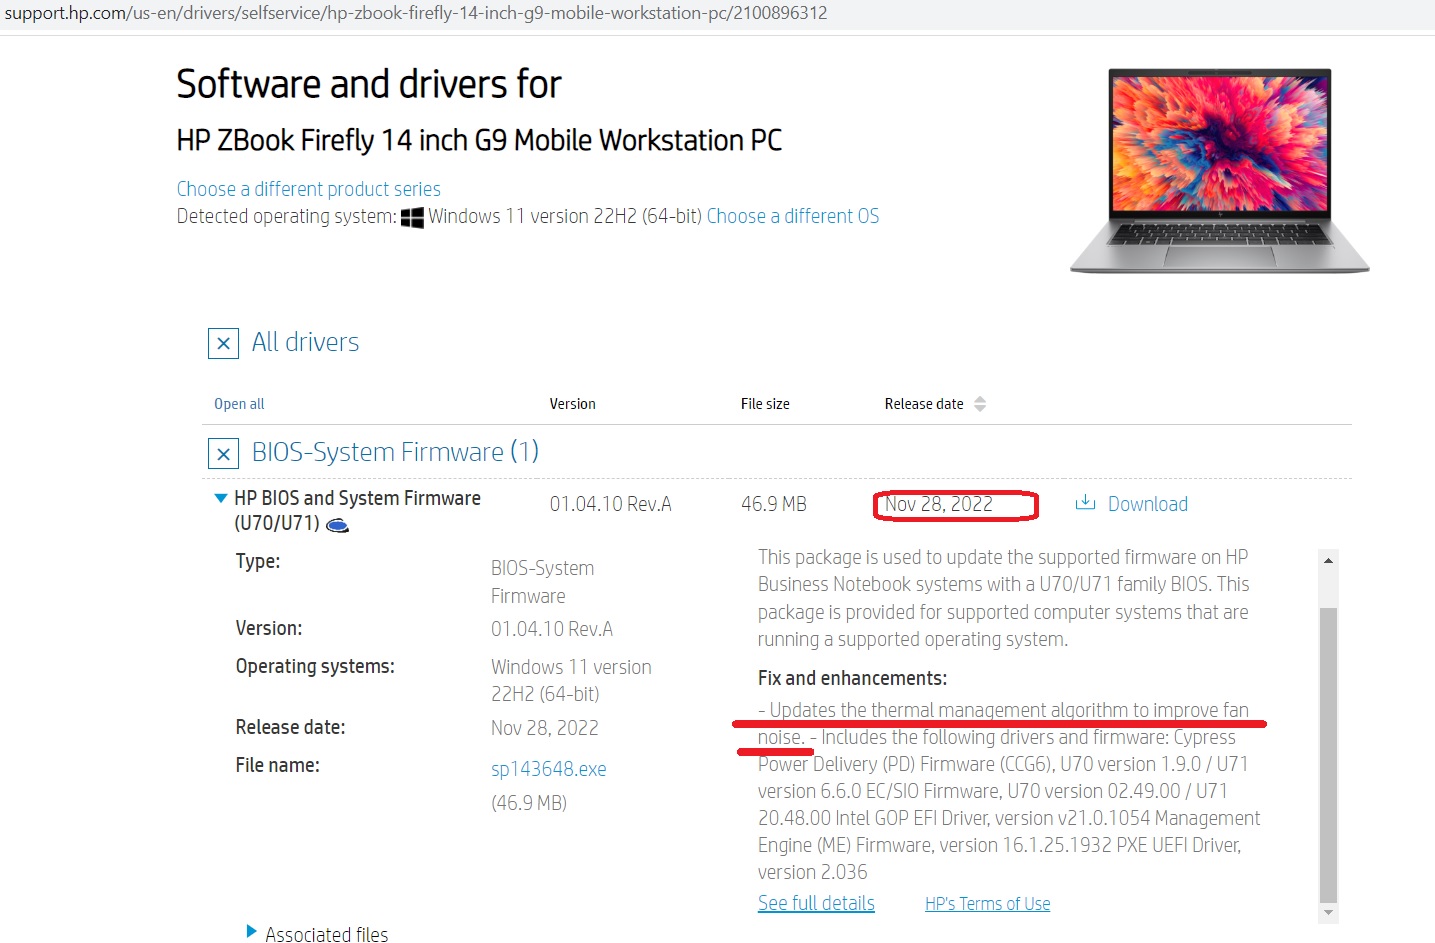The height and width of the screenshot is (943, 1435).
Task: Click Open all to expand every driver category
Action: tap(239, 403)
